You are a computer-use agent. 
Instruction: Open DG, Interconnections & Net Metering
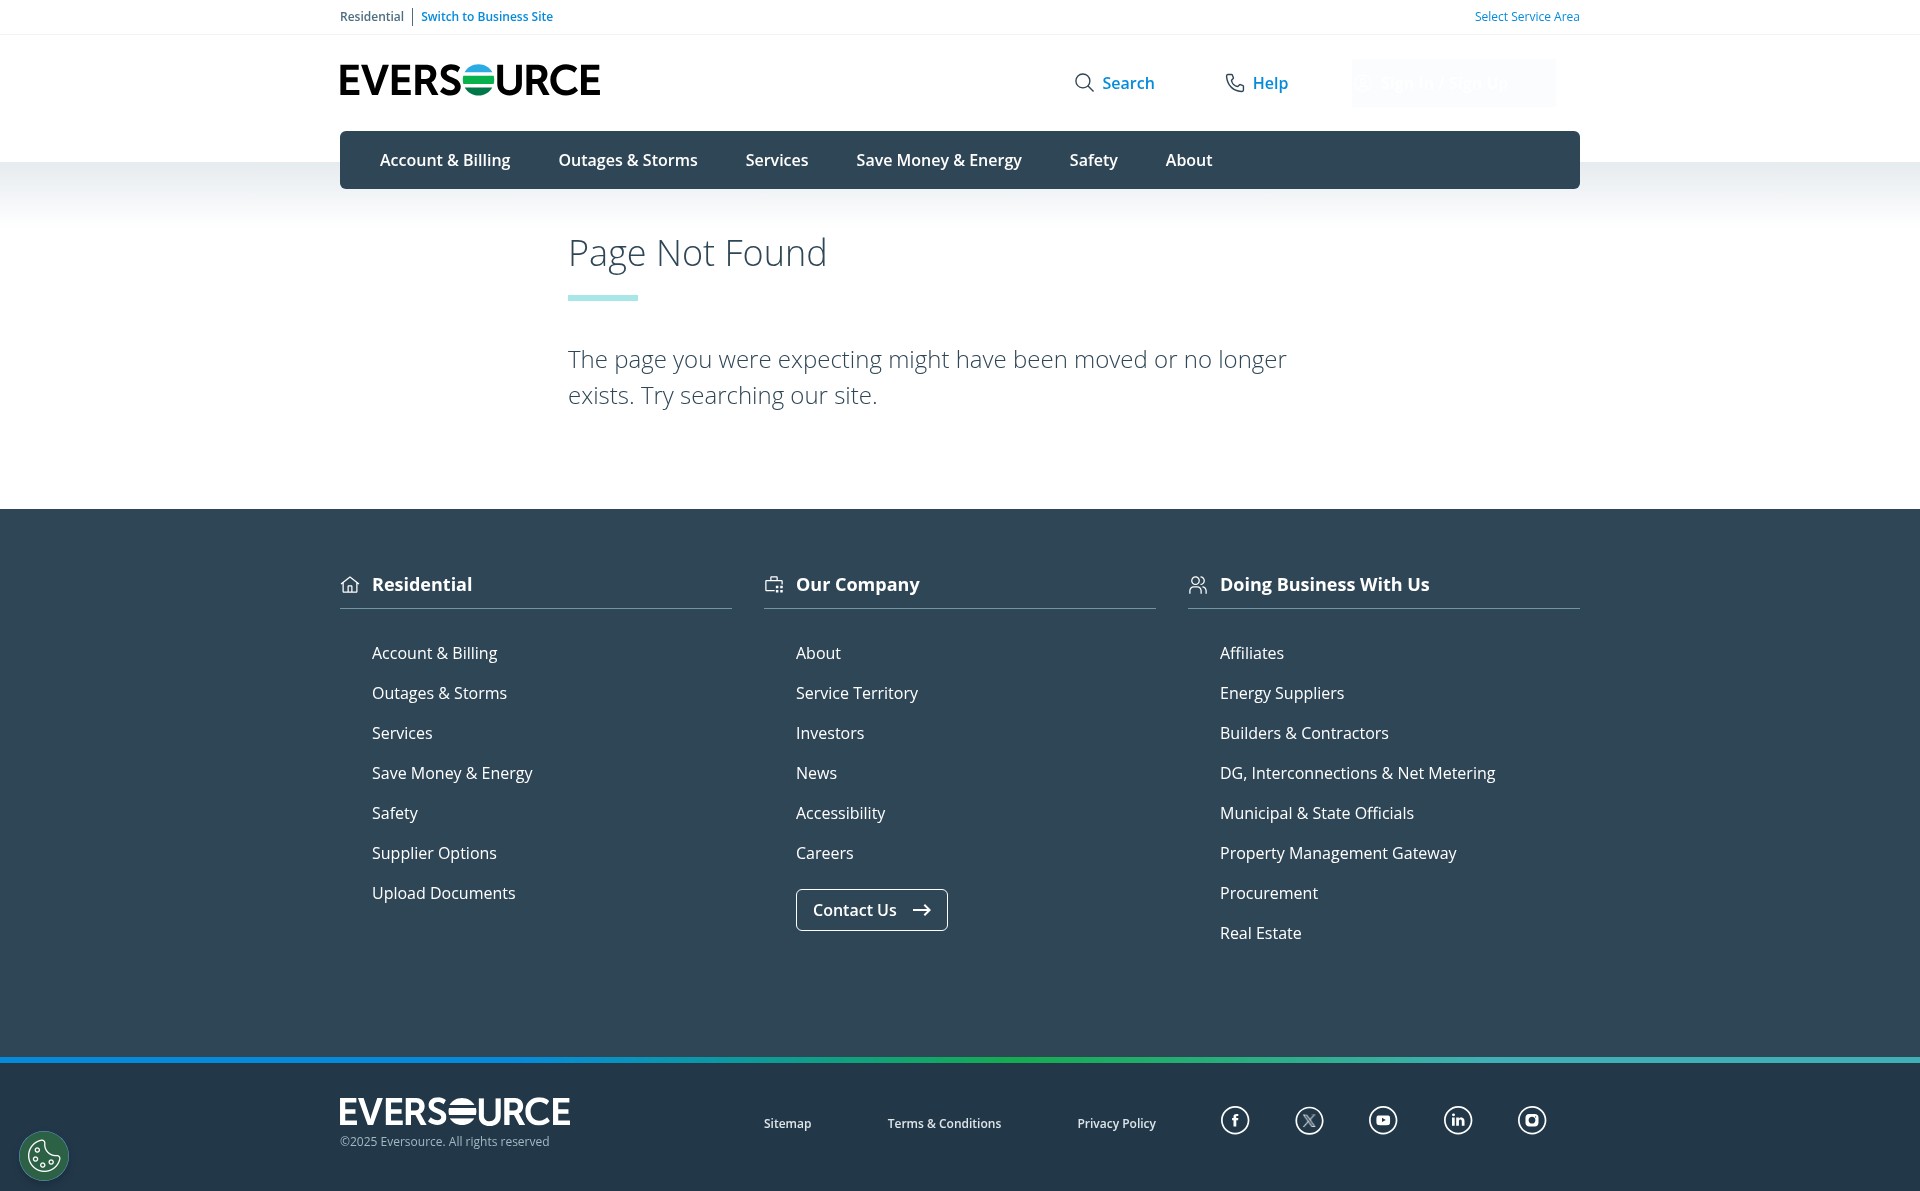tap(1357, 773)
